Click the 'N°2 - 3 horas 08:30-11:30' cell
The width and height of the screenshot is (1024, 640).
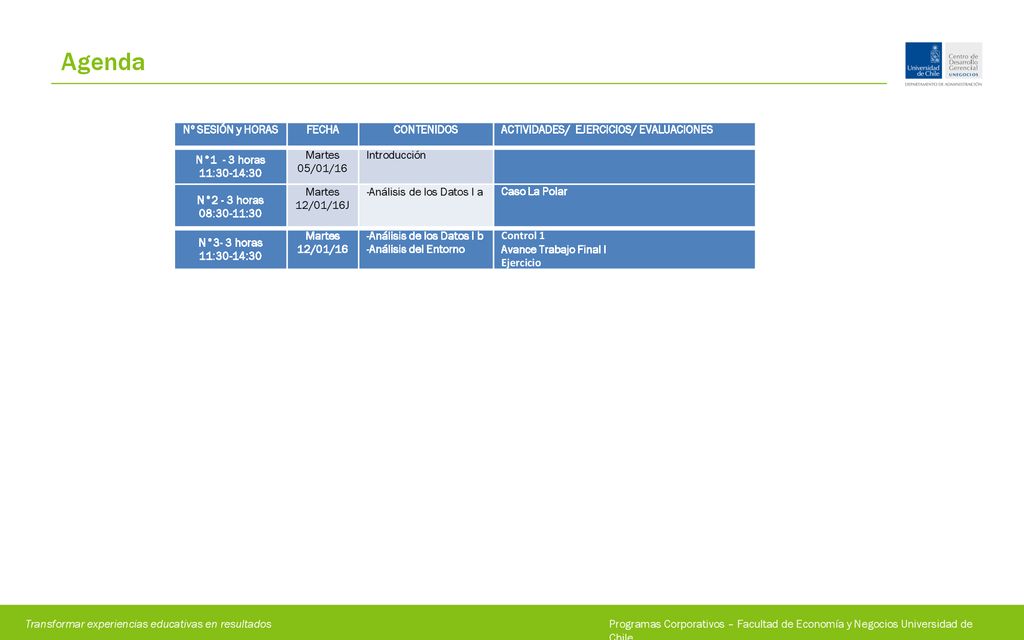click(x=231, y=206)
